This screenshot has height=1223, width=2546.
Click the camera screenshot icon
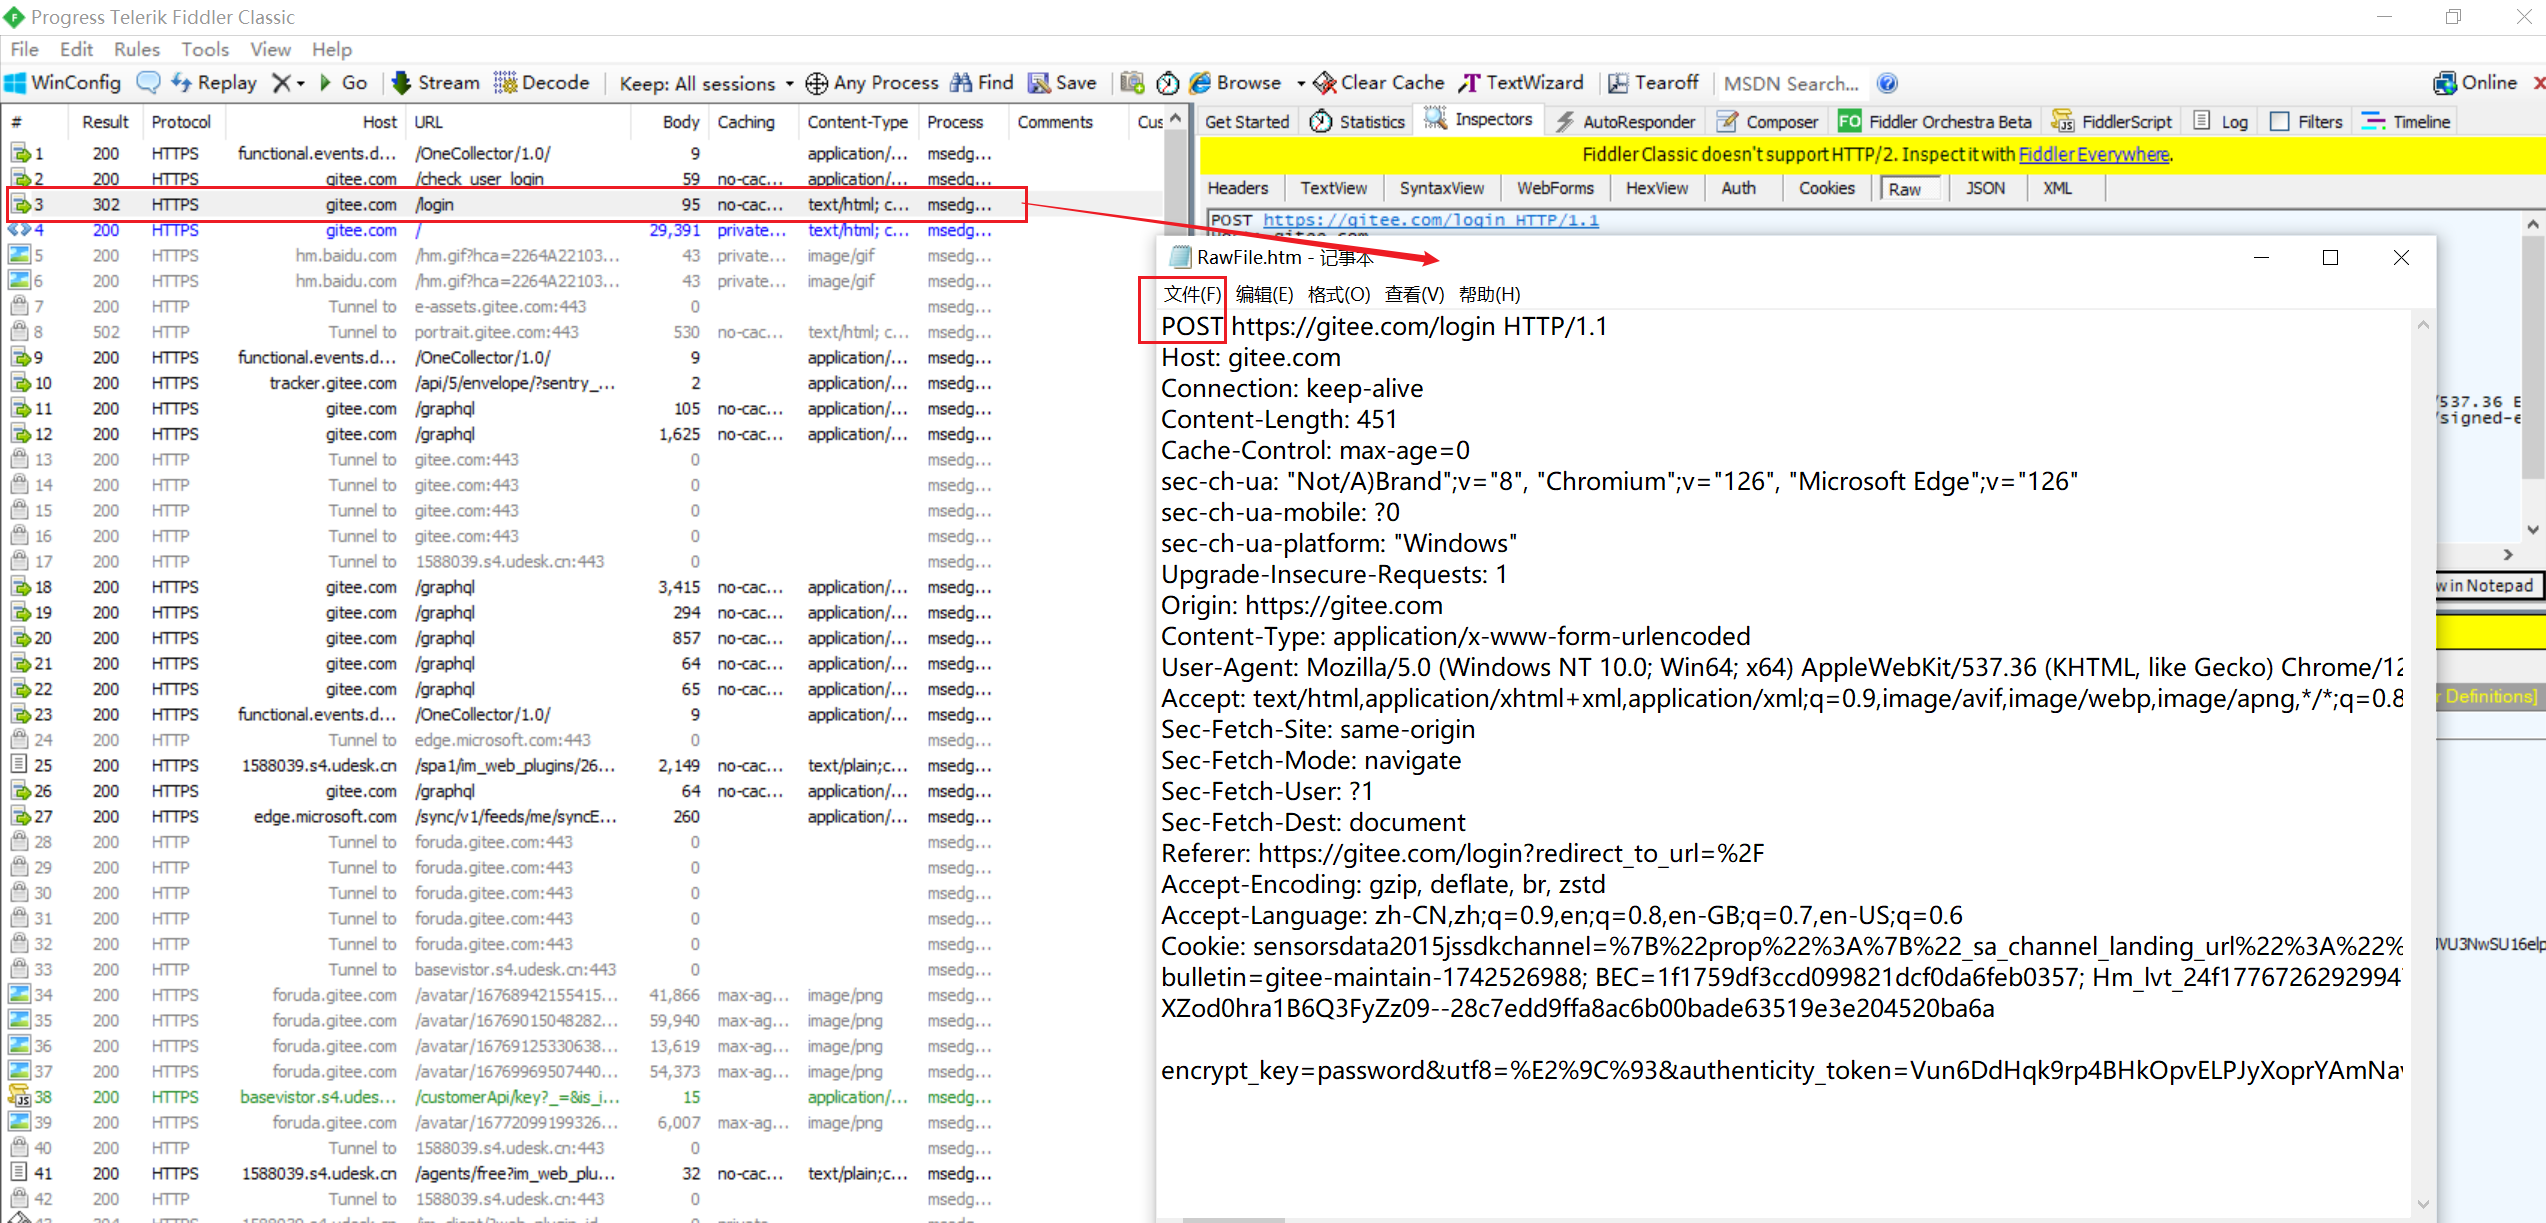pos(1132,83)
